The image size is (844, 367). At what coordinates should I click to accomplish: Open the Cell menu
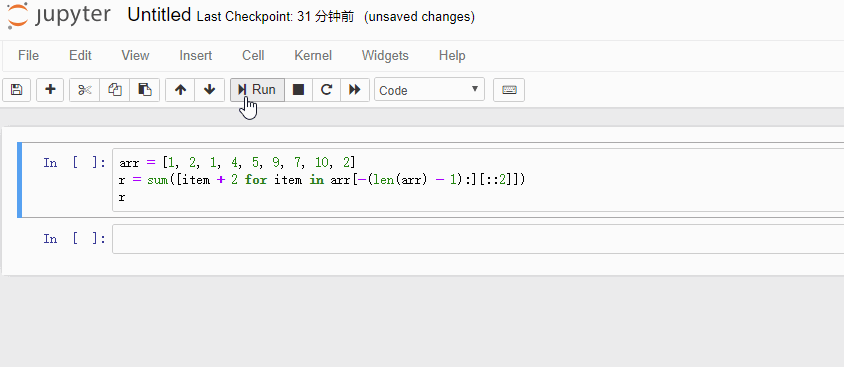[253, 55]
